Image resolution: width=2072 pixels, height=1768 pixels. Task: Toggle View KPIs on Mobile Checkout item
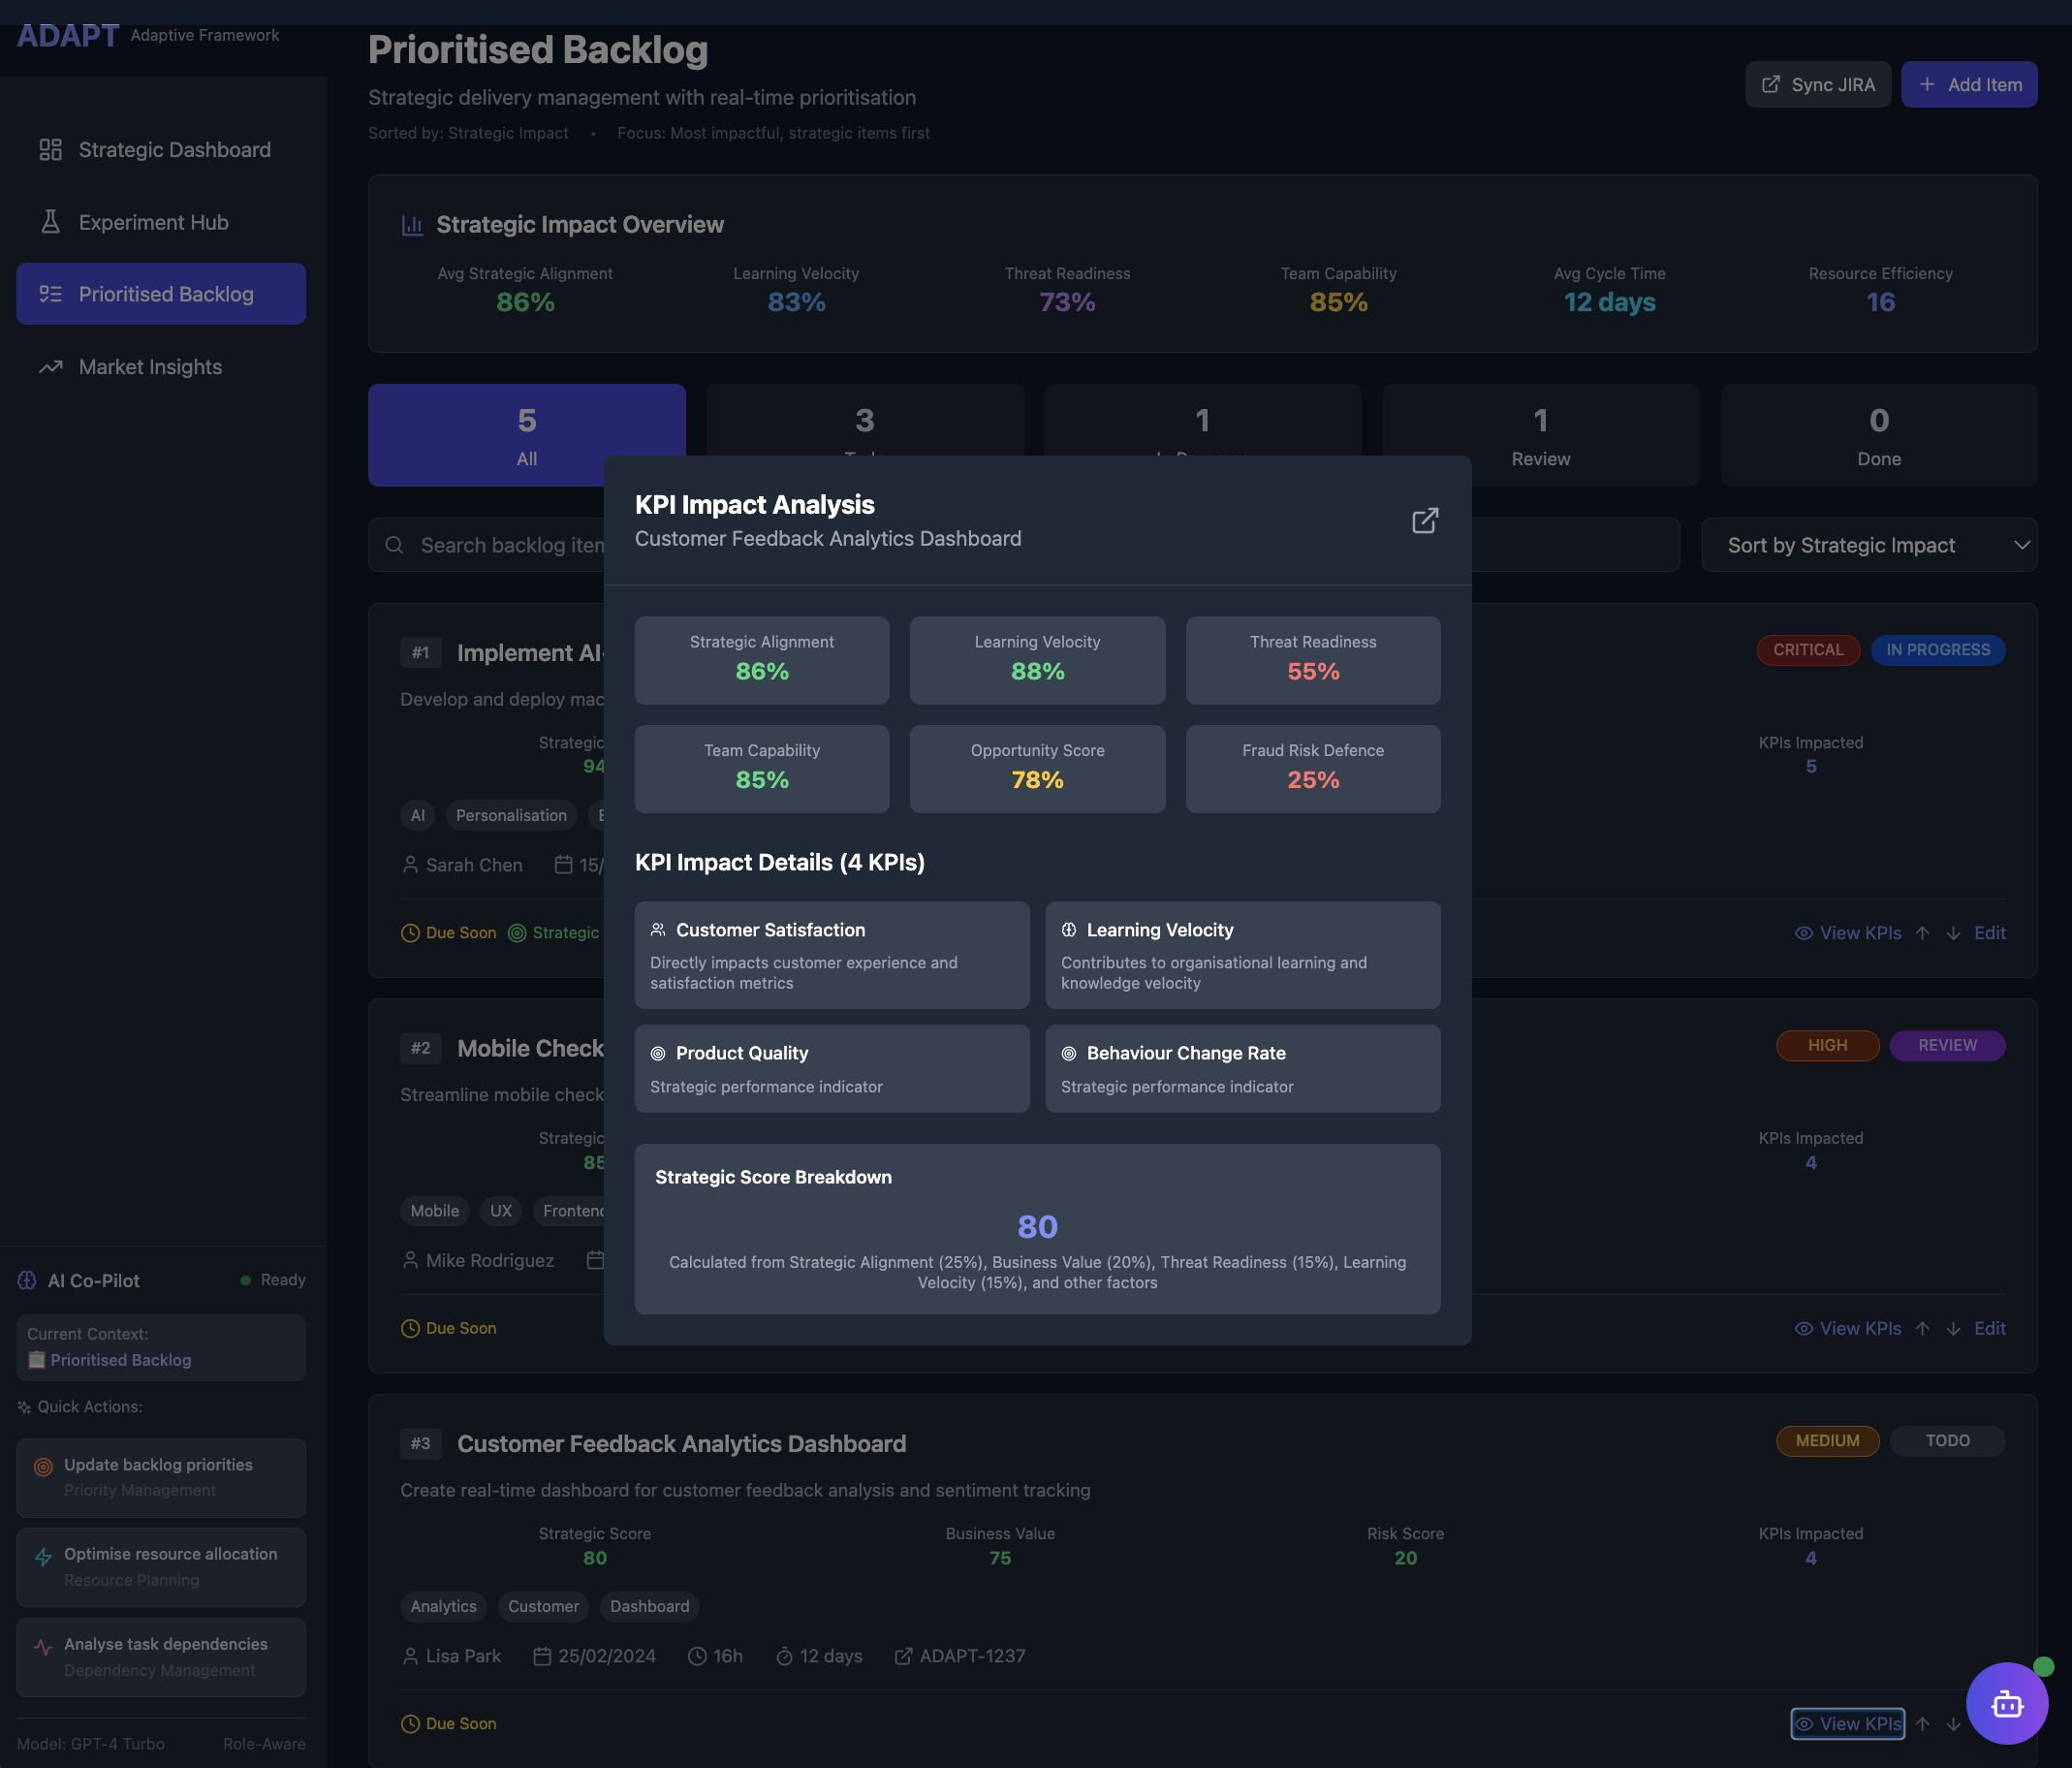[1848, 1328]
